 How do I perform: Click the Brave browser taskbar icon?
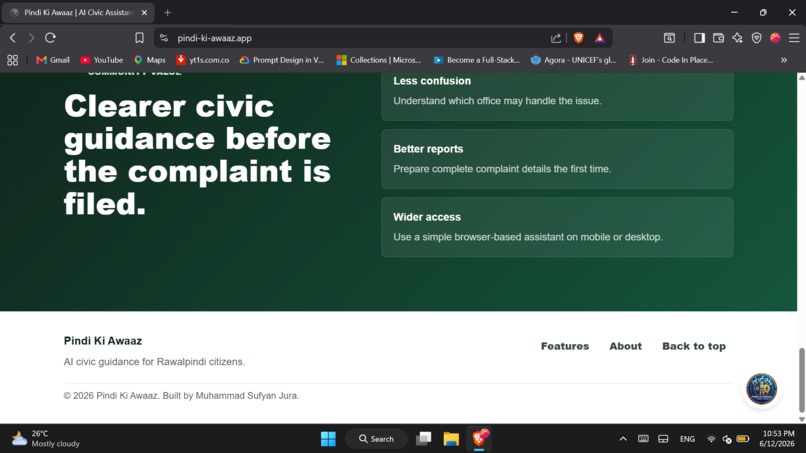click(479, 438)
